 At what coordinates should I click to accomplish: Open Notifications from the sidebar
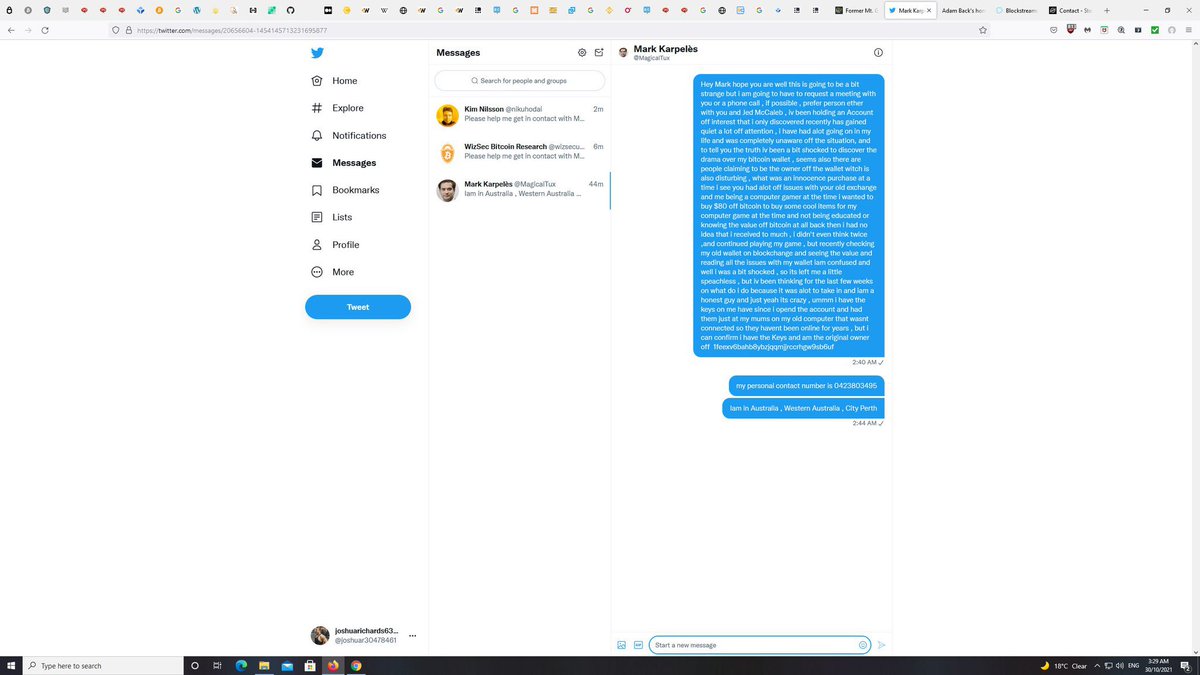pos(348,135)
